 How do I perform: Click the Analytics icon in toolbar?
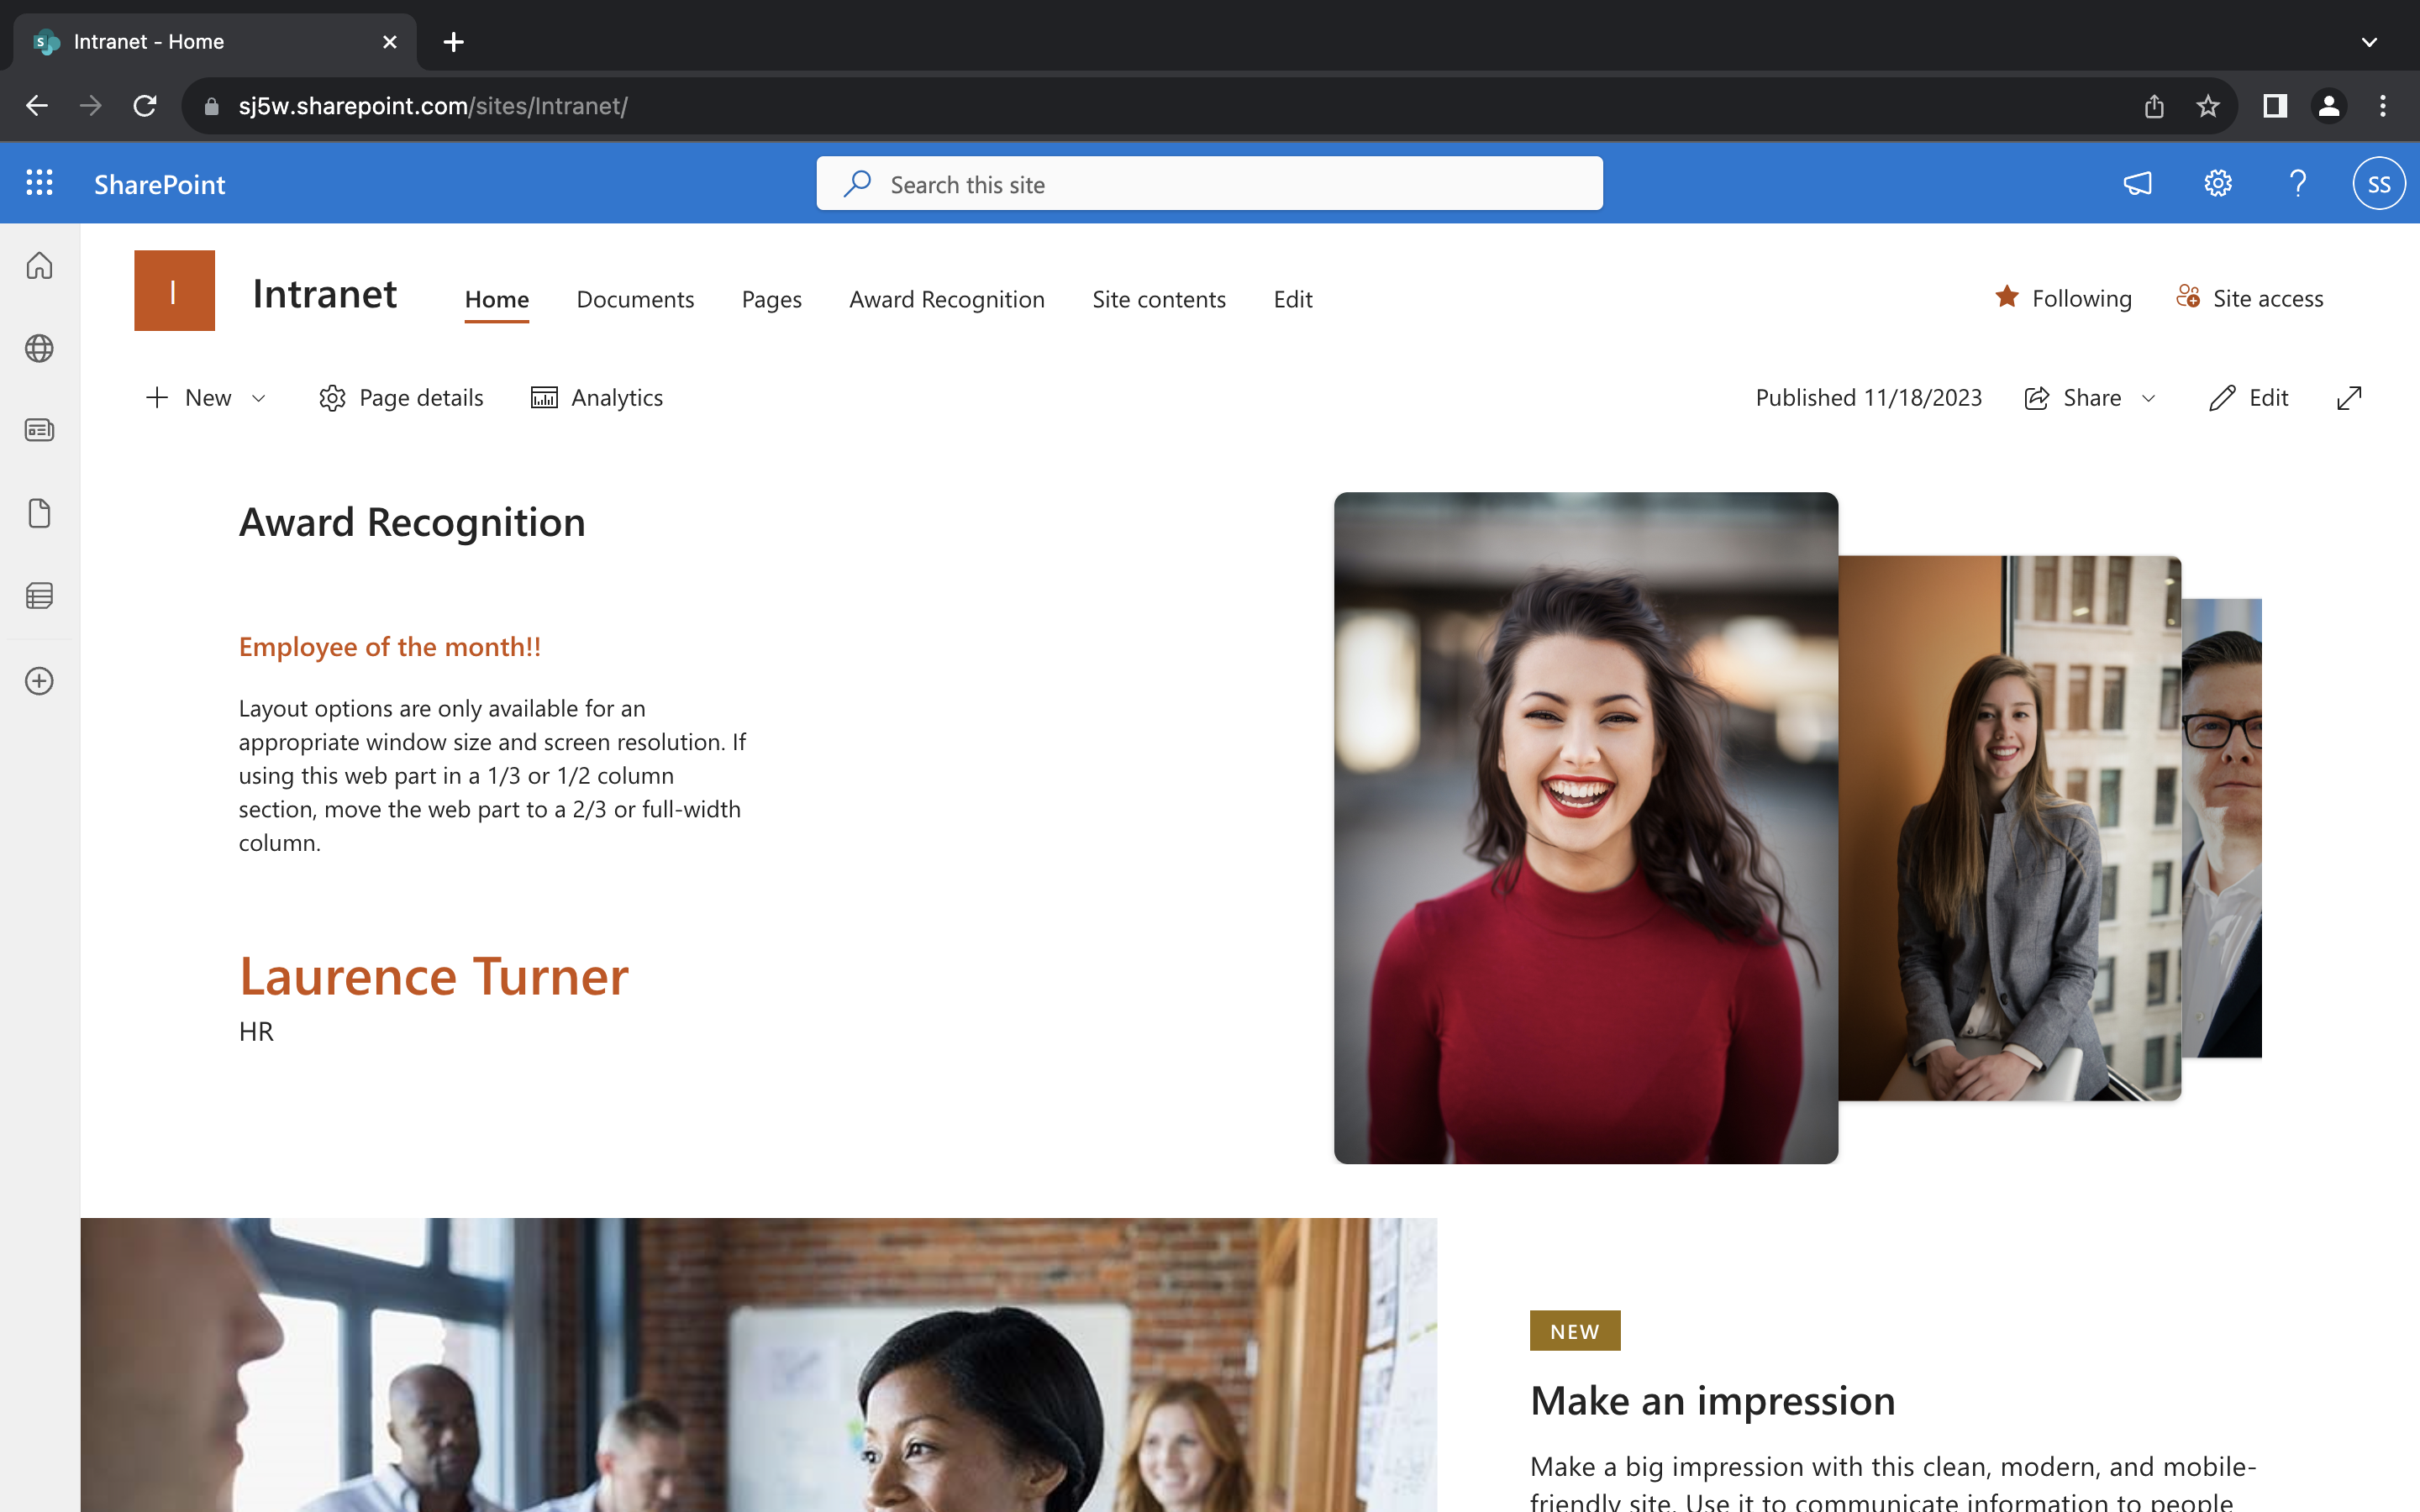(x=545, y=397)
